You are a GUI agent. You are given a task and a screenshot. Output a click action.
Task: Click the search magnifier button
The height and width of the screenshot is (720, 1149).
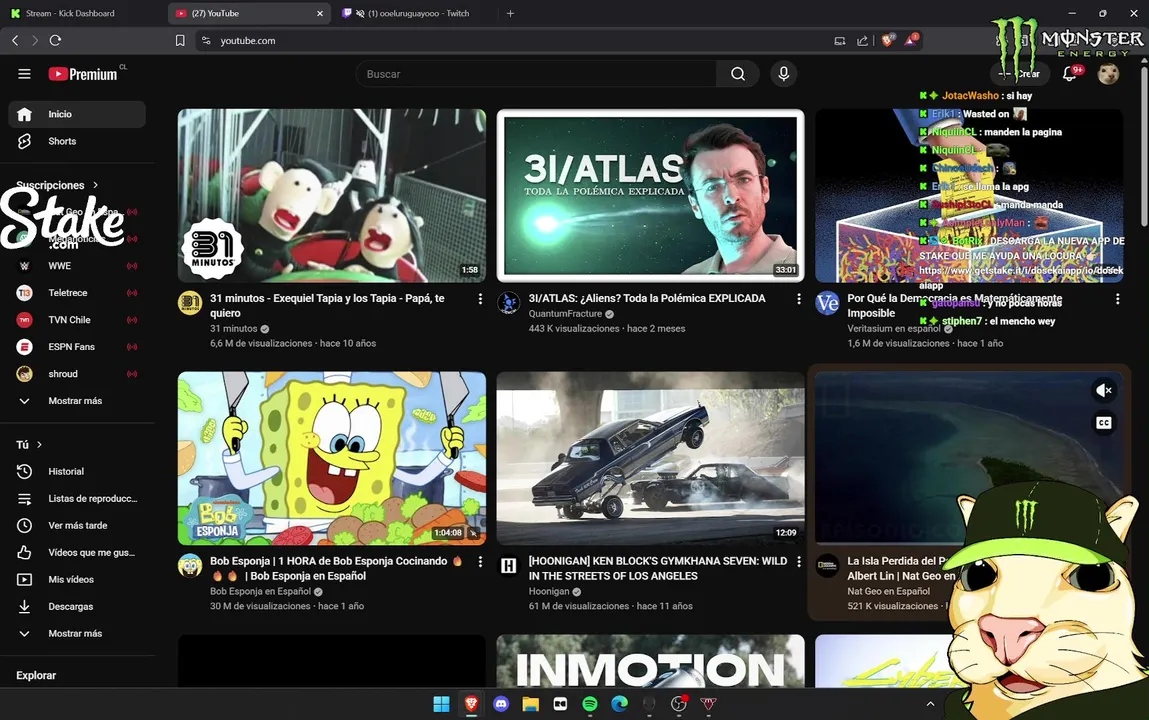[738, 74]
